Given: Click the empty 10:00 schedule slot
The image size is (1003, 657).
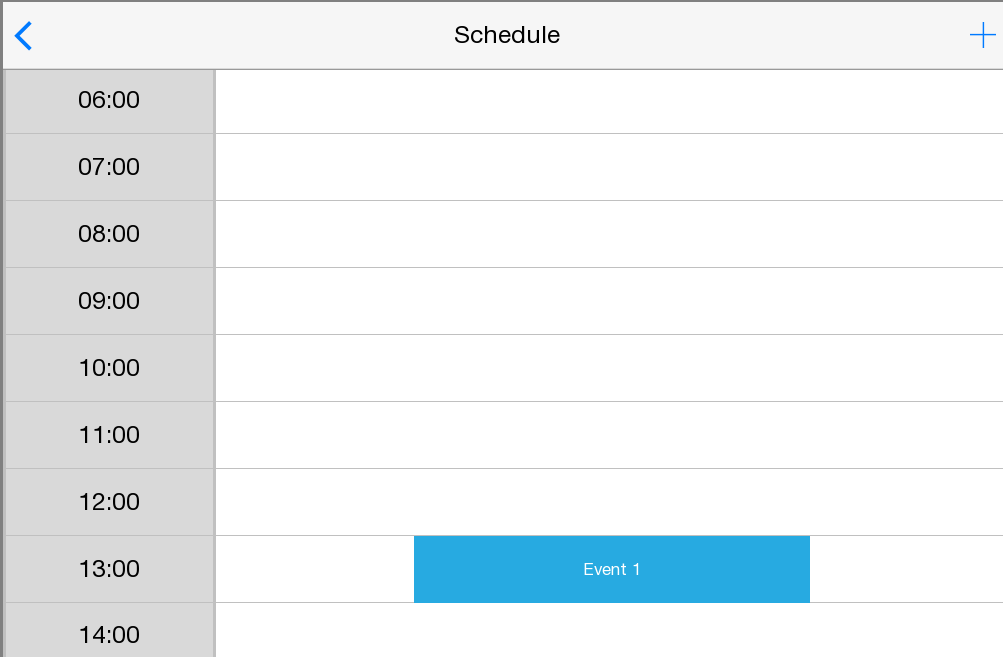Looking at the screenshot, I should 608,368.
